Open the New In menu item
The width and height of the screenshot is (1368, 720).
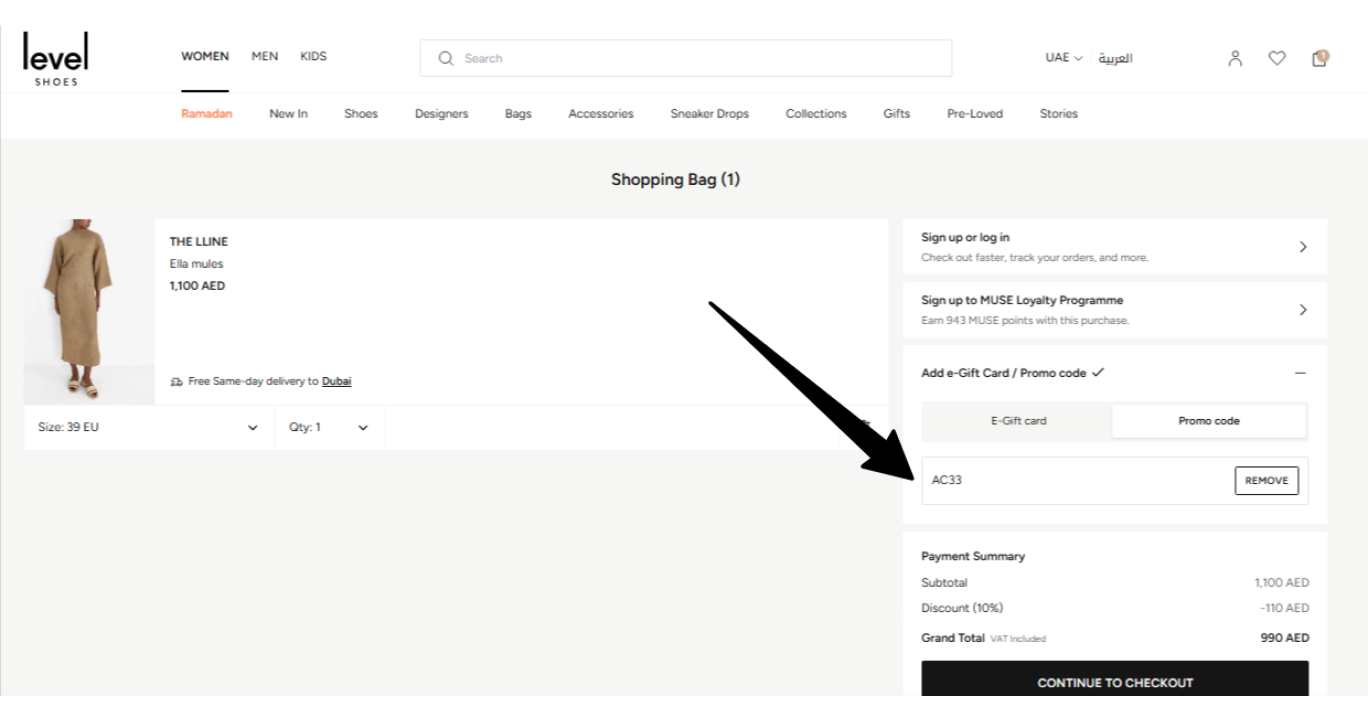click(288, 114)
